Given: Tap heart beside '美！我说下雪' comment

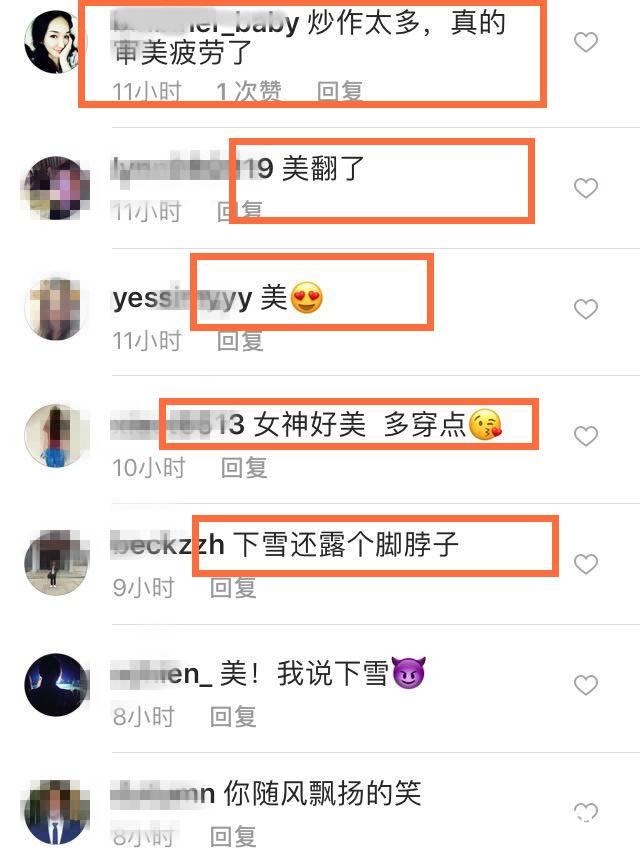Looking at the screenshot, I should coord(585,685).
